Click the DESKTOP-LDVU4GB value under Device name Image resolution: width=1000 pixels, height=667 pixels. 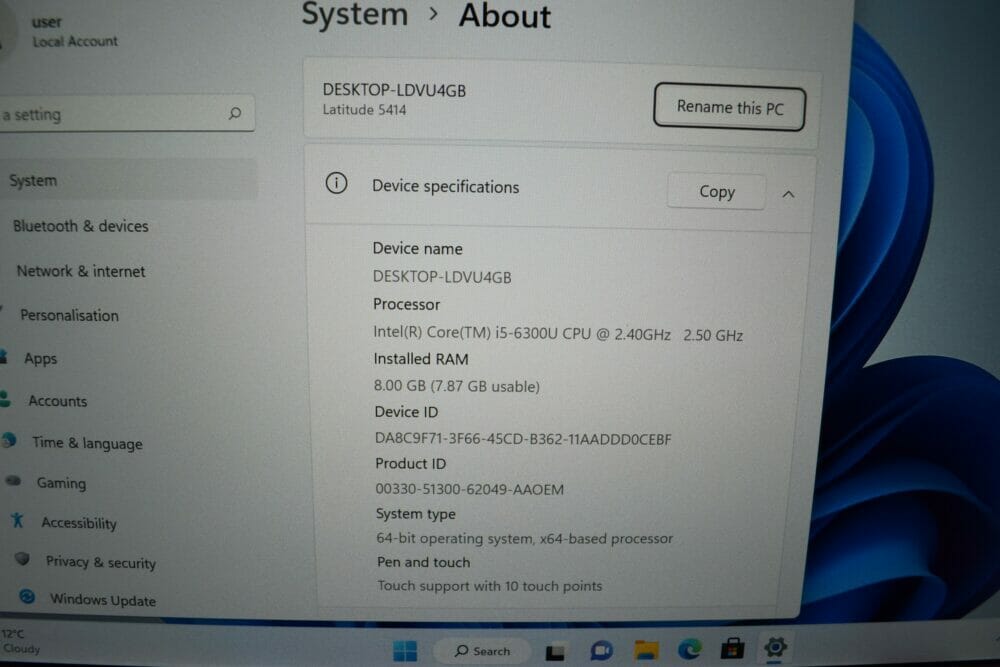click(x=442, y=277)
